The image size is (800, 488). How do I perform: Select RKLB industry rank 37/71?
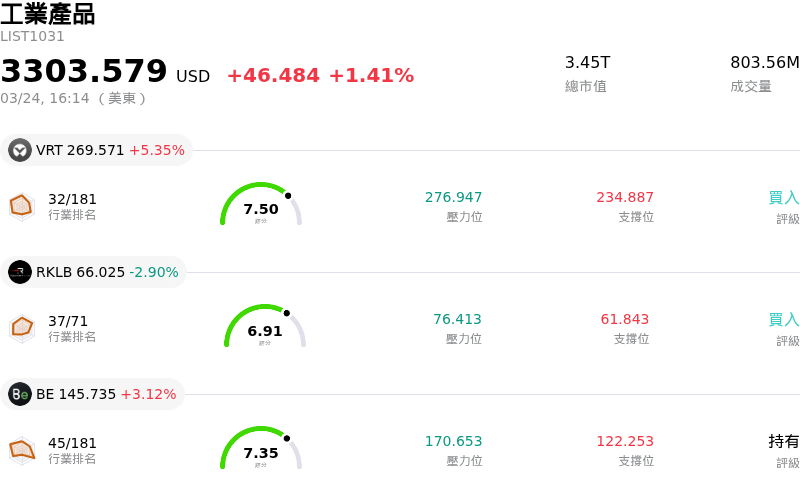68,321
